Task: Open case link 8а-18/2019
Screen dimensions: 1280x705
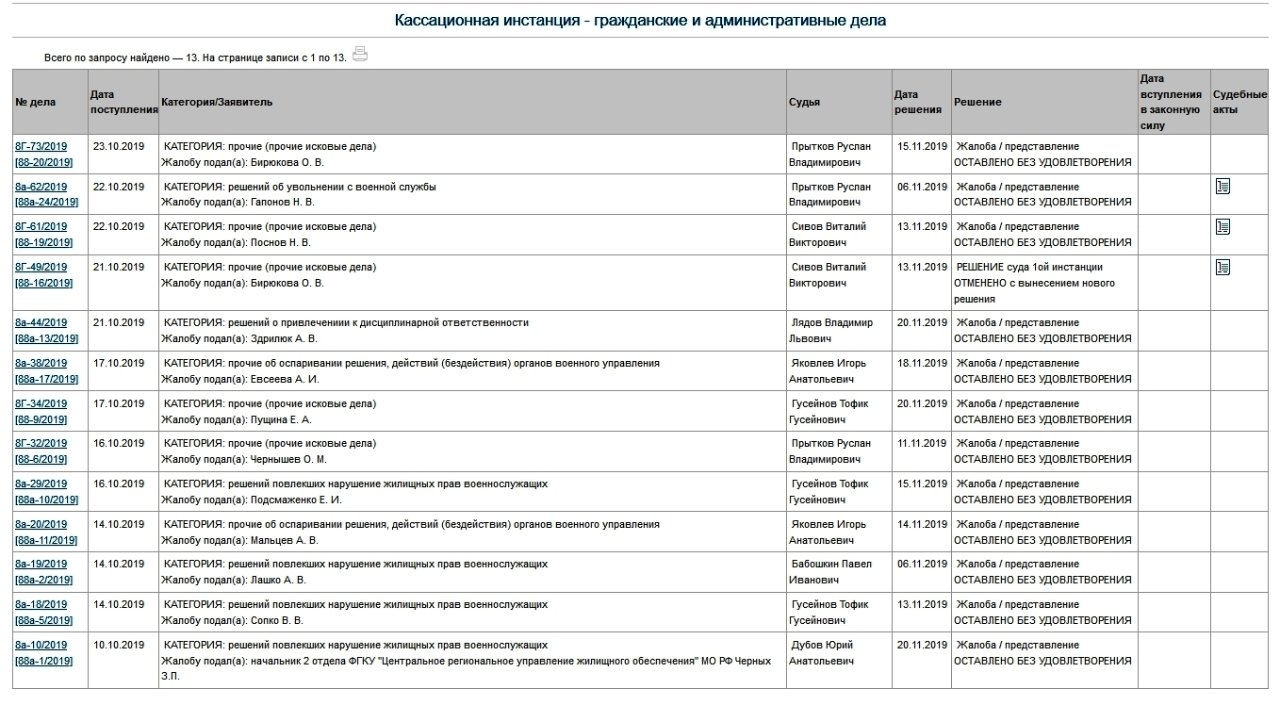Action: pyautogui.click(x=41, y=605)
